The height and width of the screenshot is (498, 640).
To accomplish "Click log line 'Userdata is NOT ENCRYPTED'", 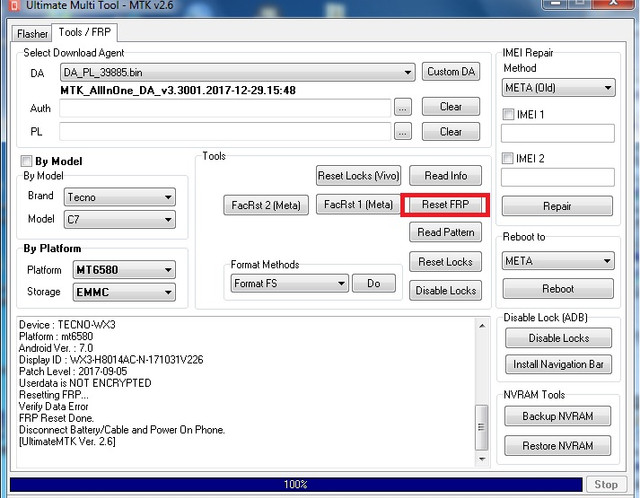I will coord(85,383).
